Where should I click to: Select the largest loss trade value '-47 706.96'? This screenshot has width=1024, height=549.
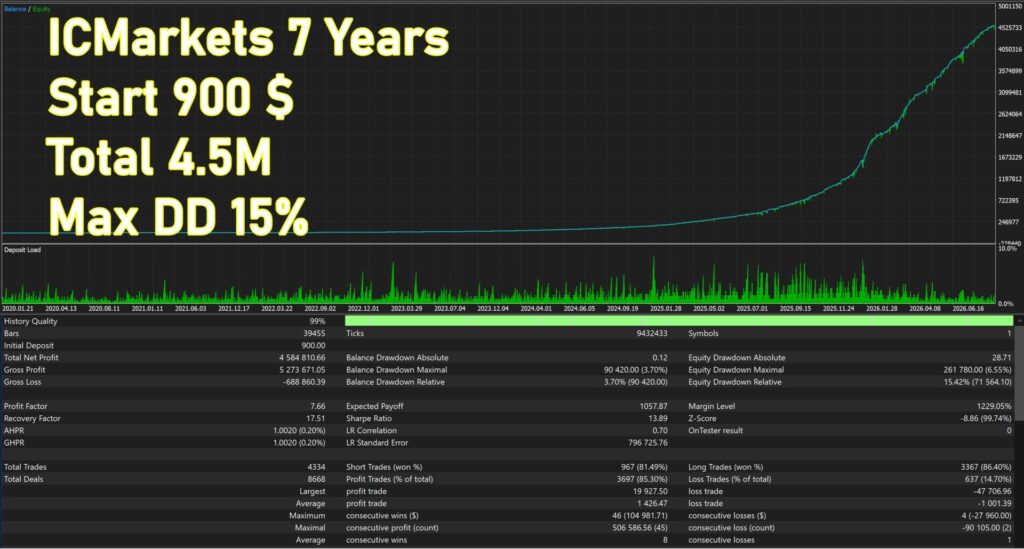click(992, 492)
